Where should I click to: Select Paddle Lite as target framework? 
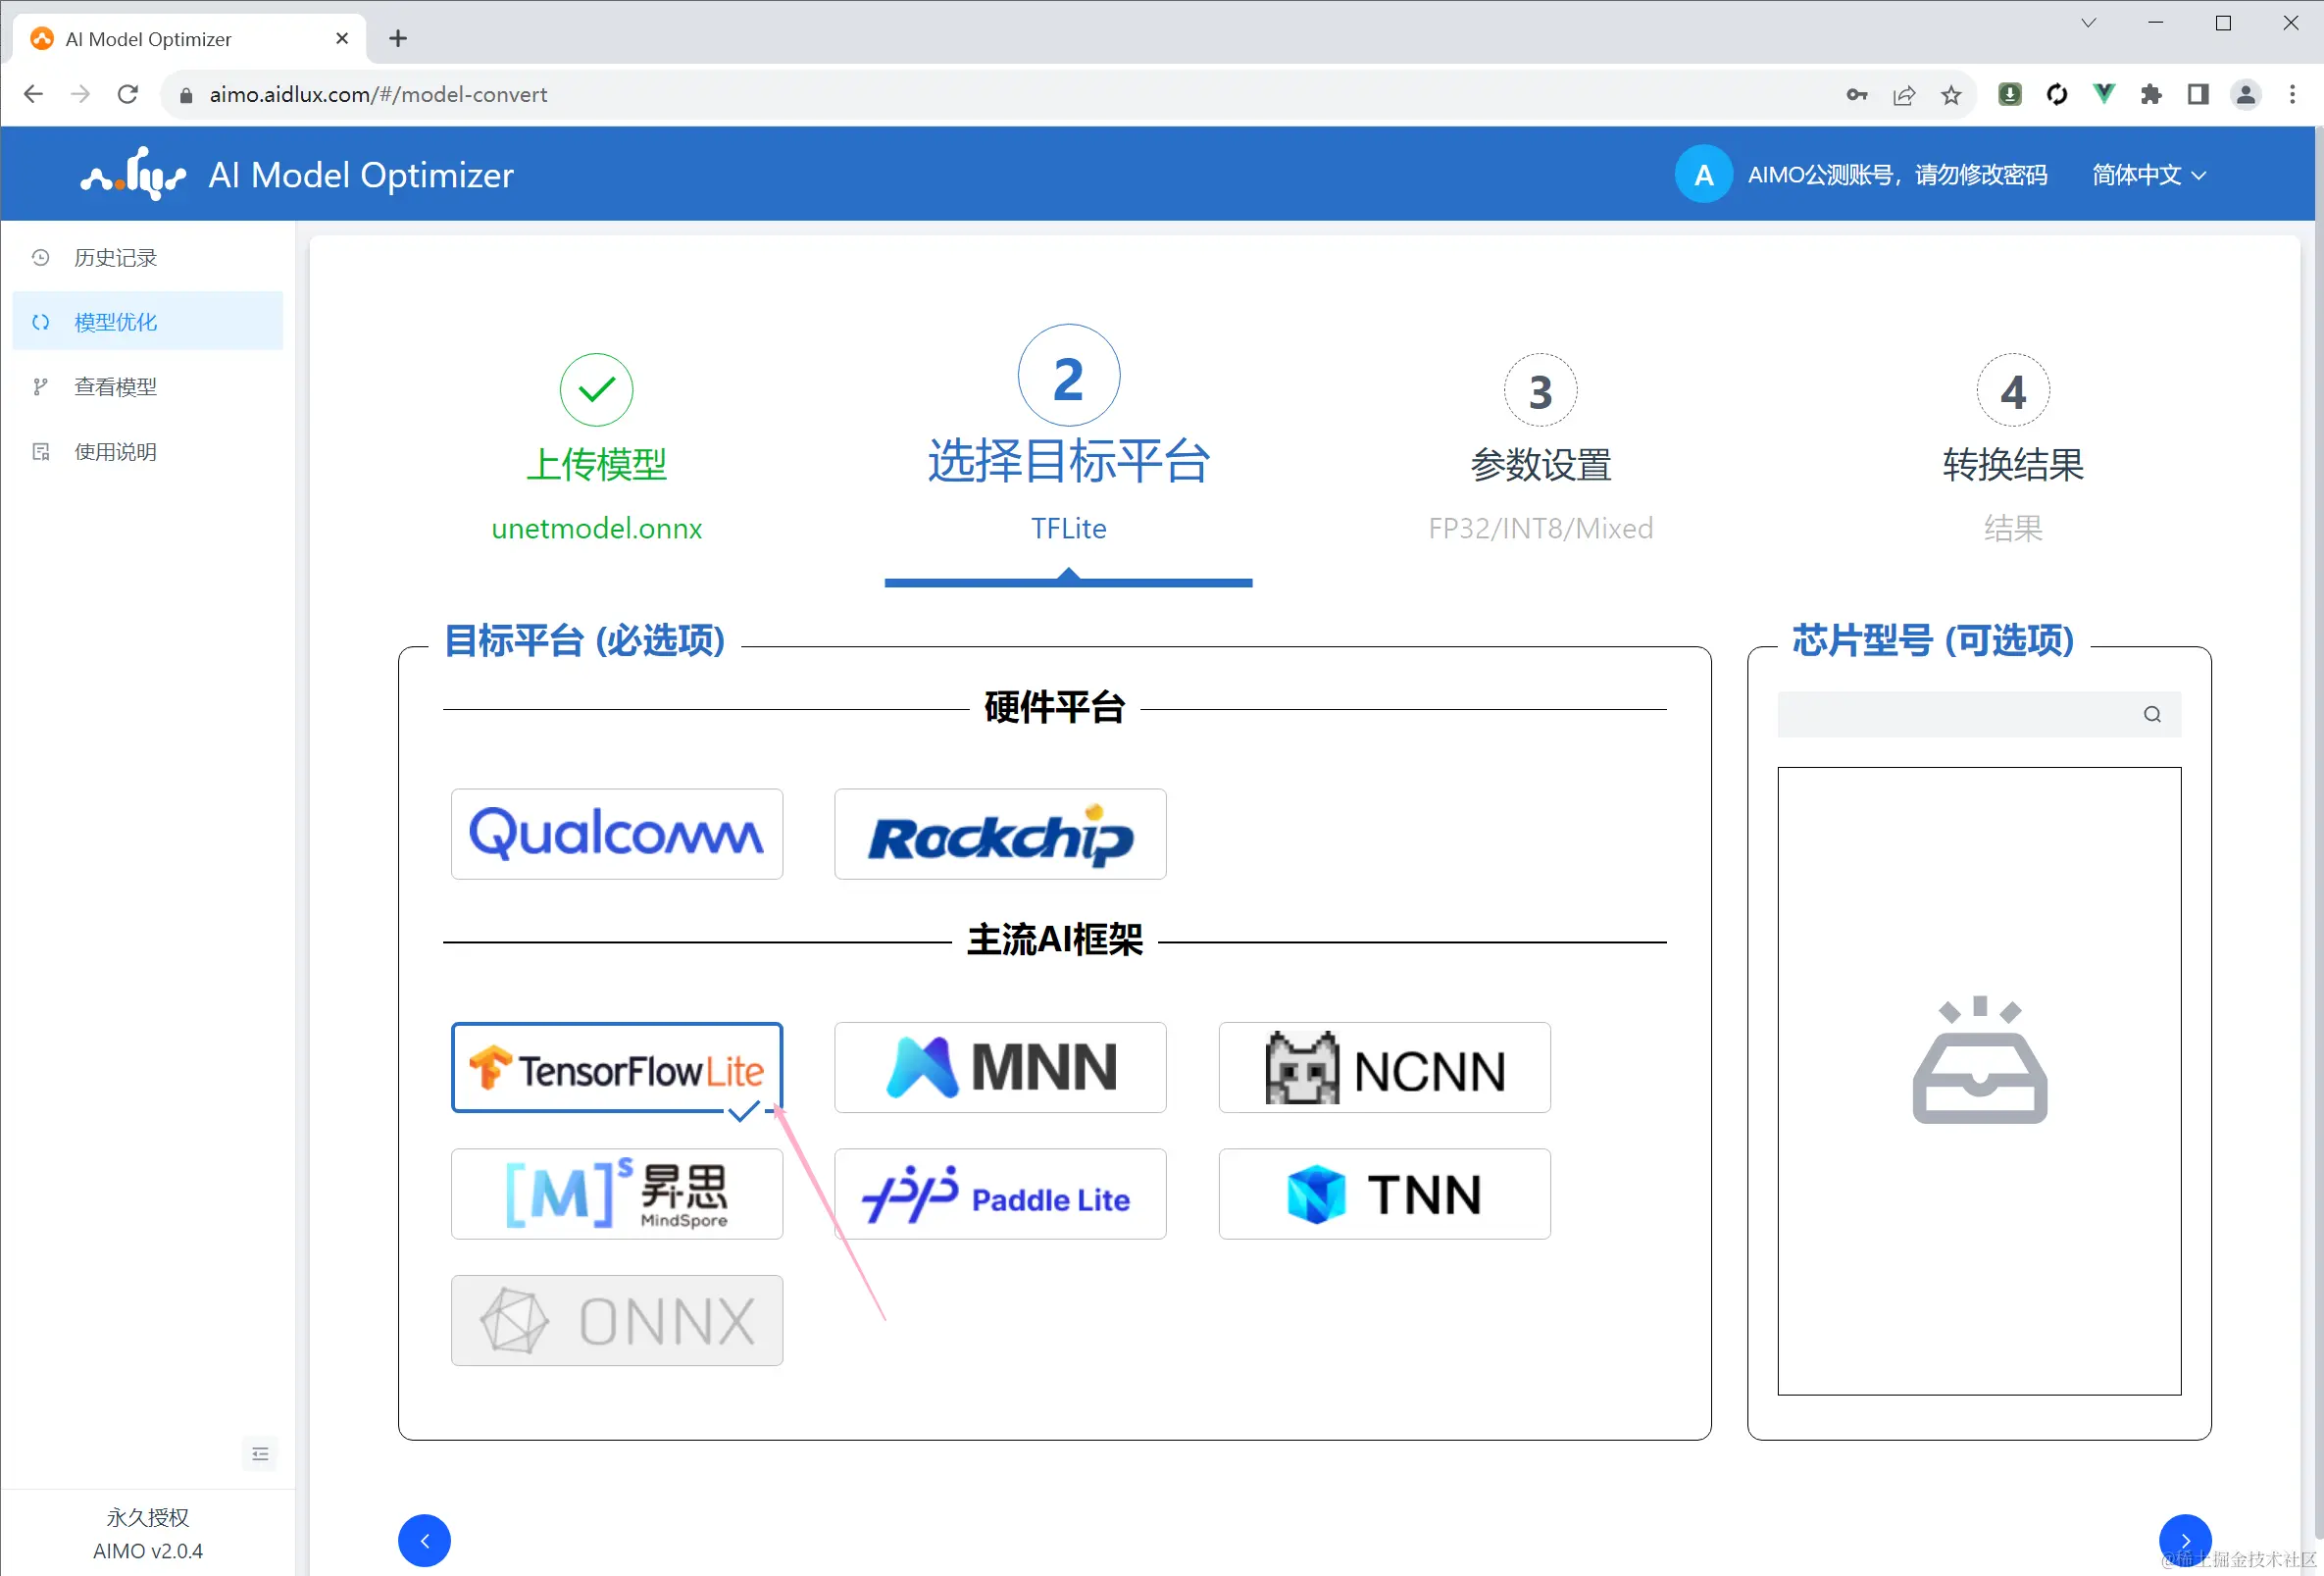pos(999,1193)
